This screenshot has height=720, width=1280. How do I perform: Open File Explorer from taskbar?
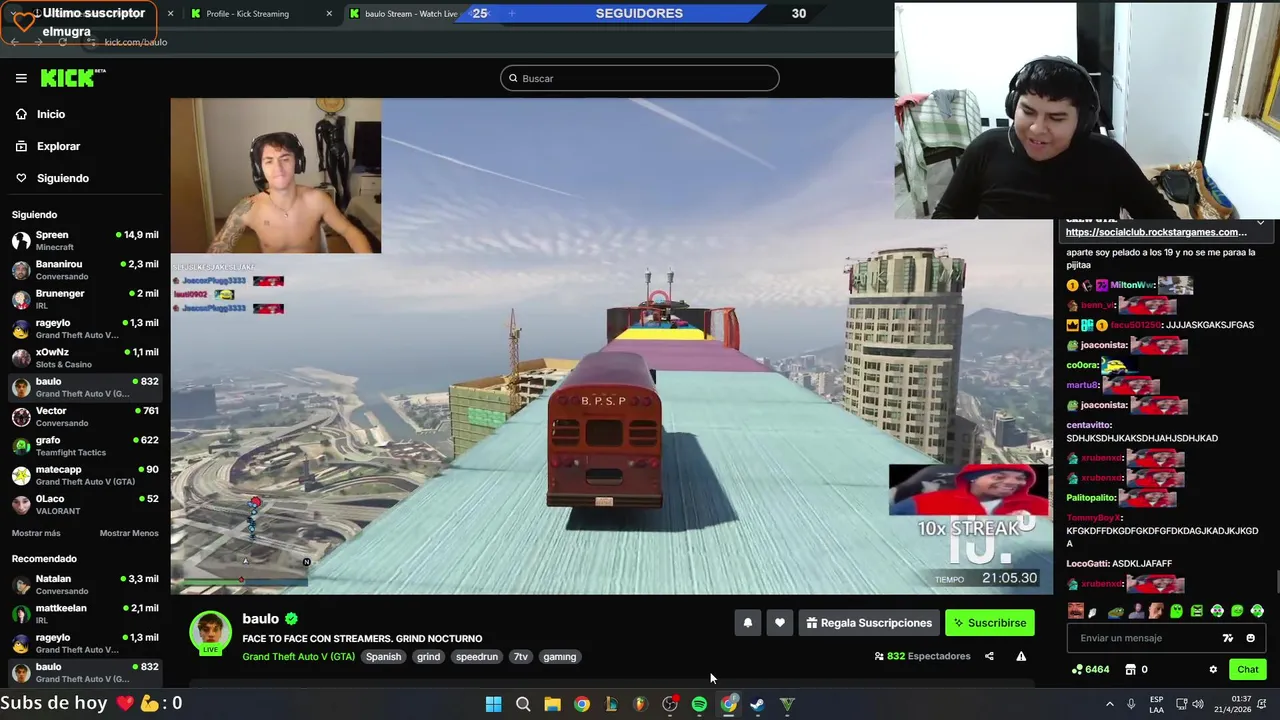(552, 705)
